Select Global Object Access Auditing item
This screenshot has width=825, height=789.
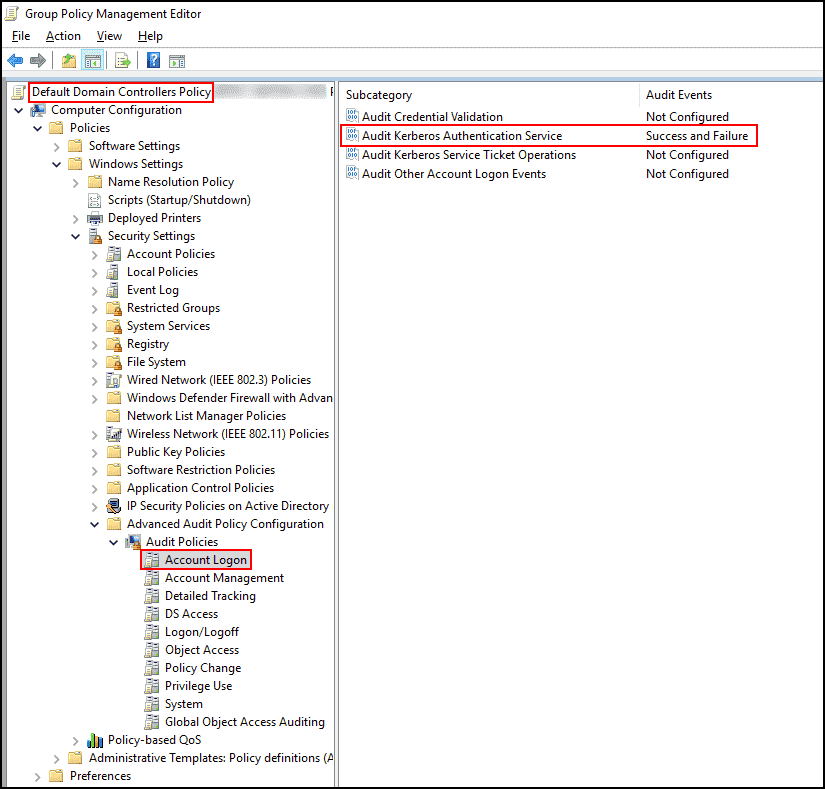245,722
